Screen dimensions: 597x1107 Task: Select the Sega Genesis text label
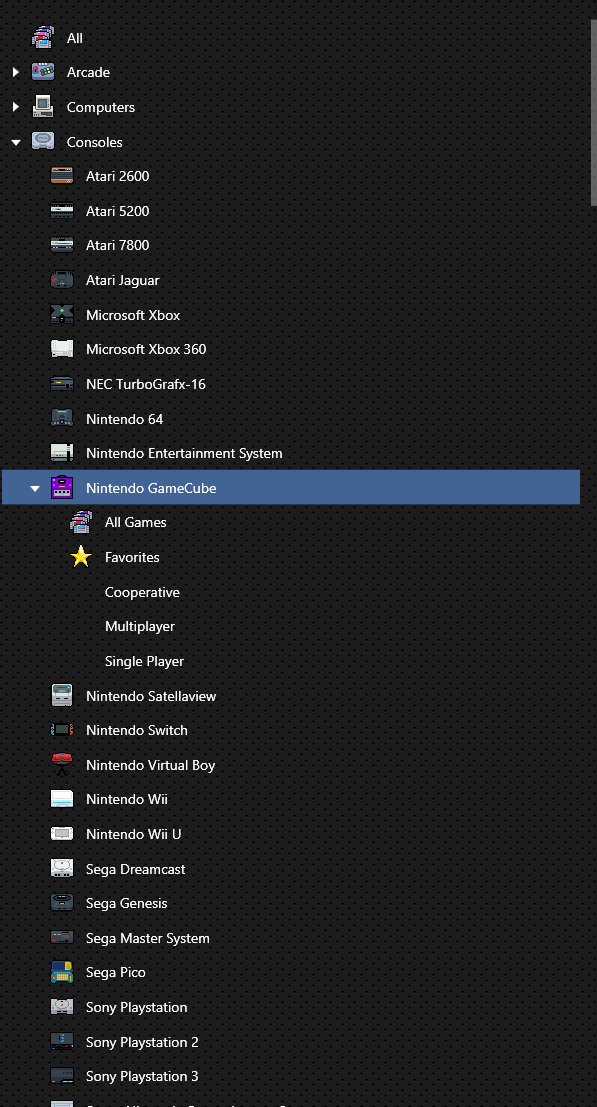click(x=126, y=903)
